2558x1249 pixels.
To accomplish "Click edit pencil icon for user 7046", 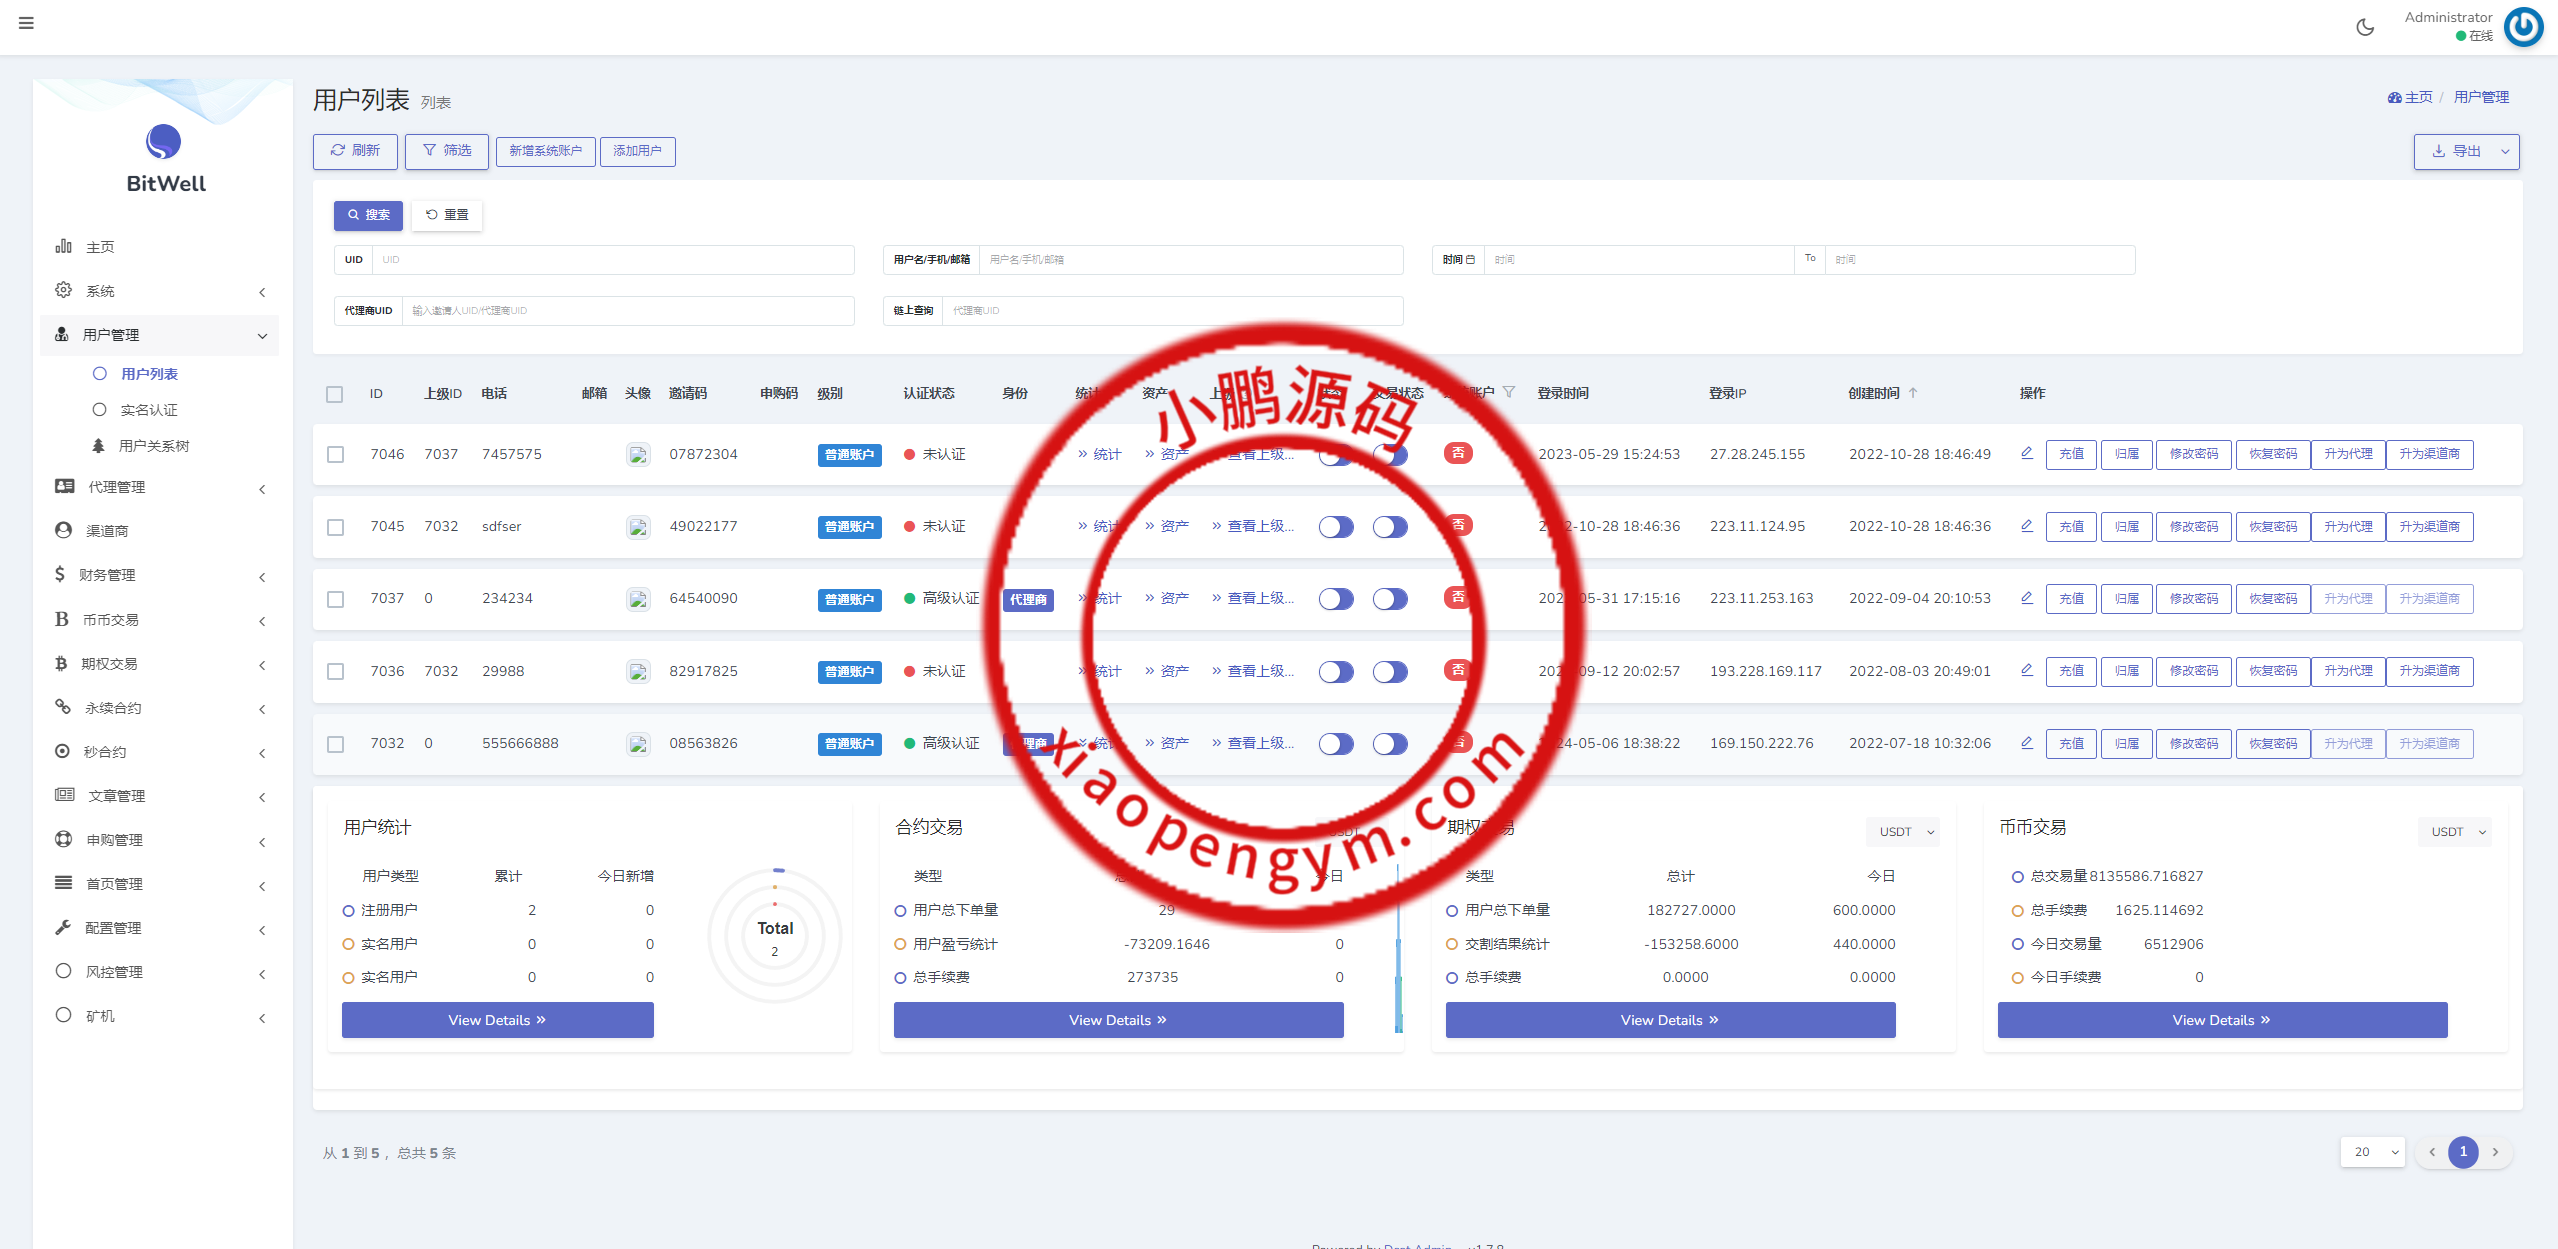I will (x=2026, y=453).
